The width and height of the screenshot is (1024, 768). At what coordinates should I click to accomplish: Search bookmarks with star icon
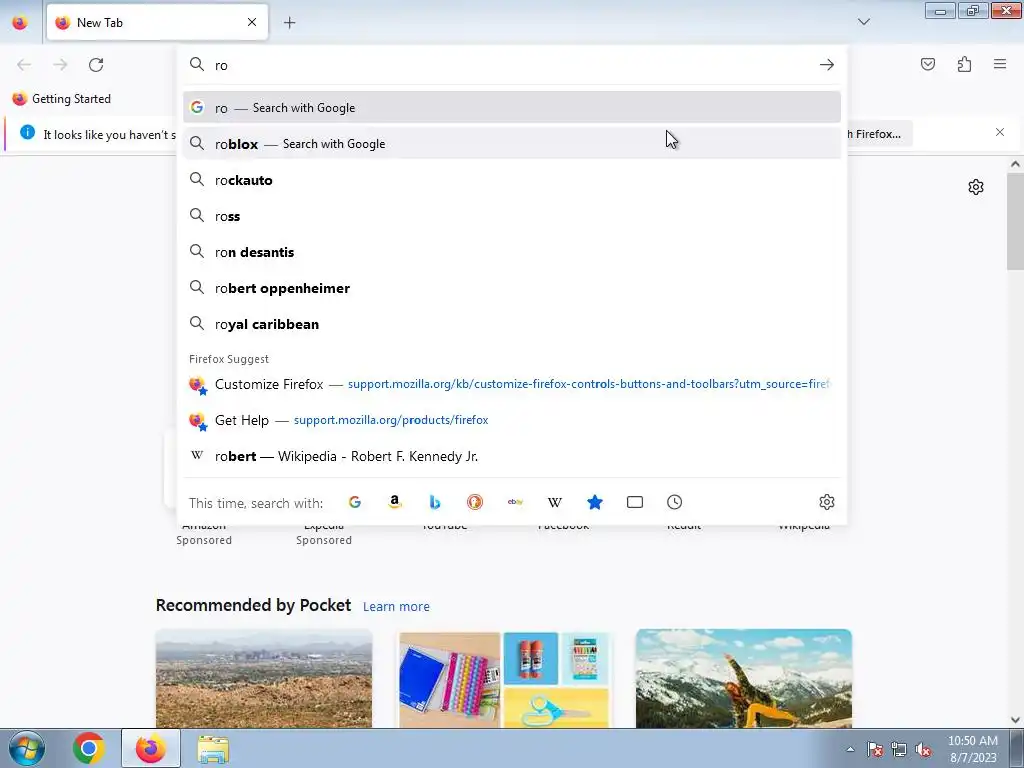595,502
